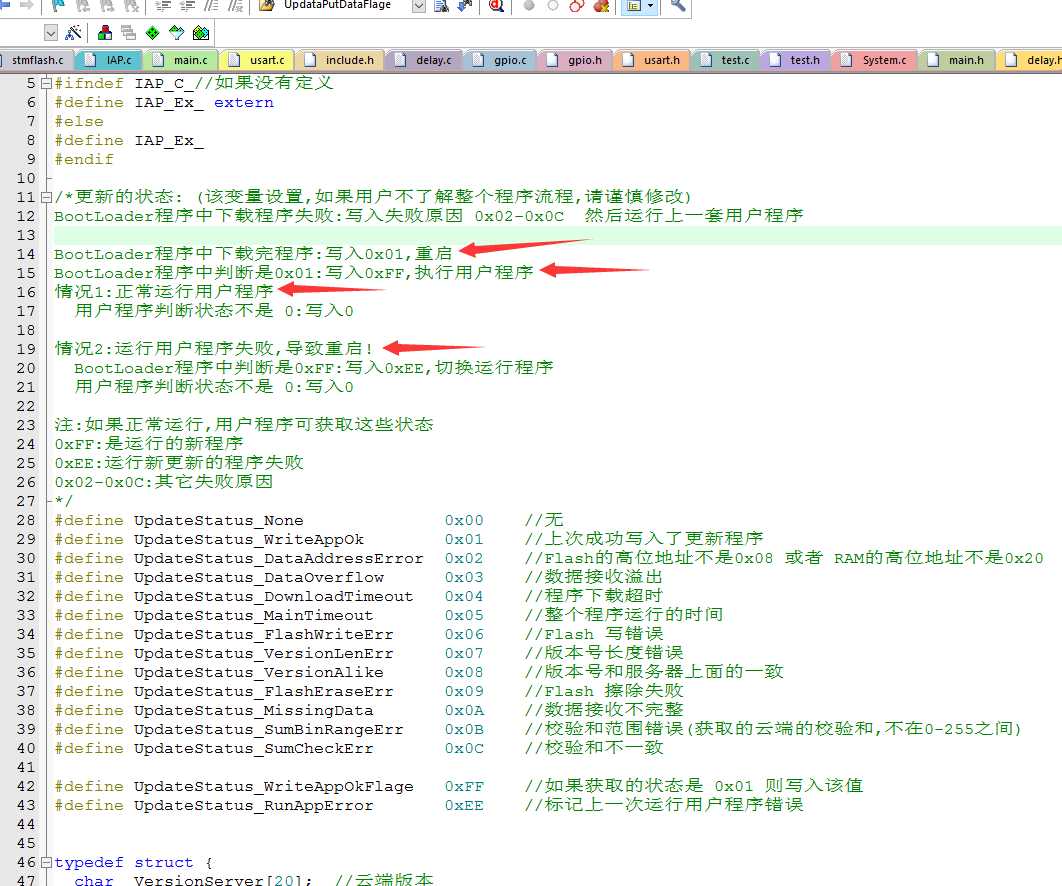Image resolution: width=1062 pixels, height=886 pixels.
Task: Click the incremental find icon
Action: [465, 6]
